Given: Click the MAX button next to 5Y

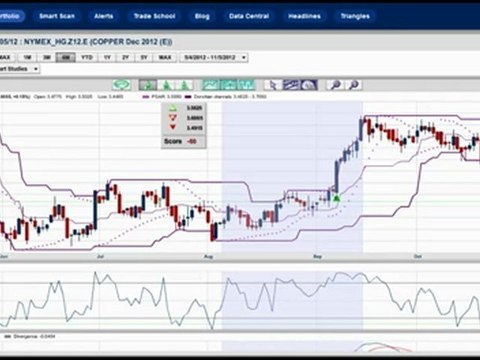Looking at the screenshot, I should (x=165, y=58).
